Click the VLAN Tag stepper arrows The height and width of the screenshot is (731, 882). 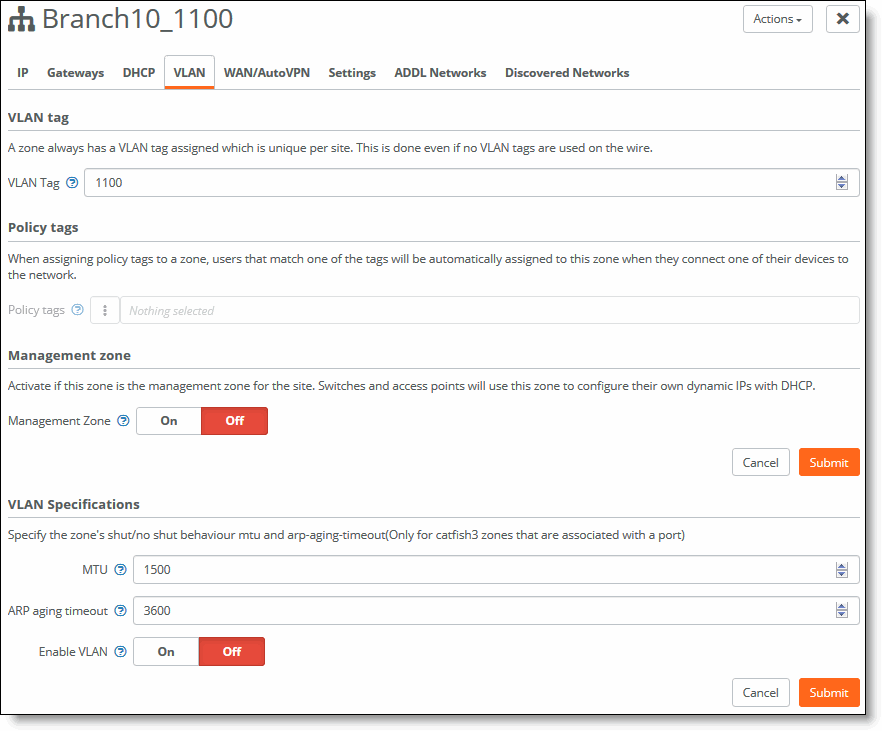point(841,183)
